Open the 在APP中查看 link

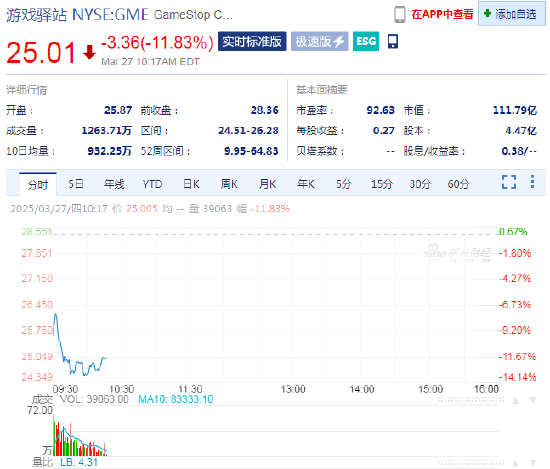point(442,14)
